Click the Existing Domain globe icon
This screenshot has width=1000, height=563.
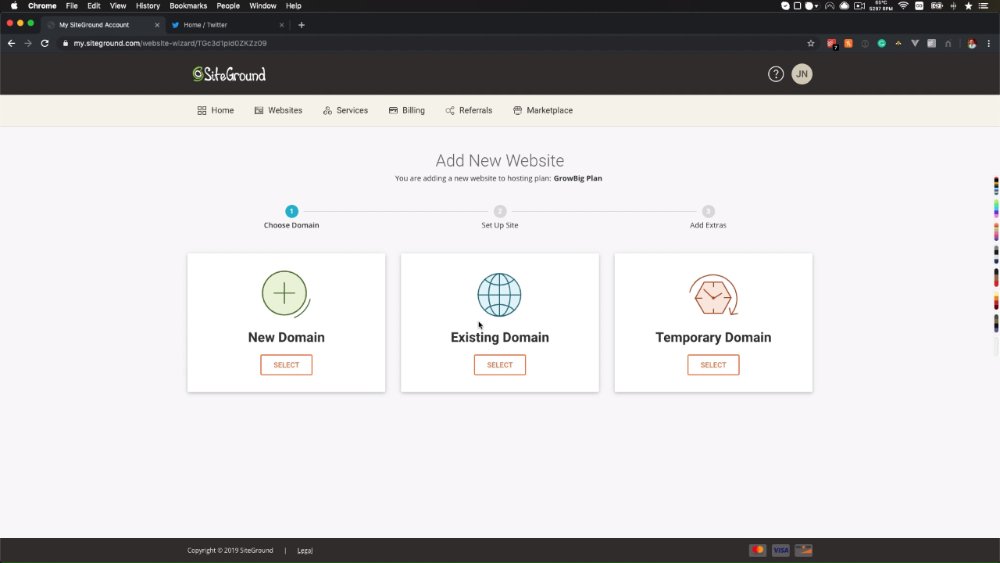click(499, 295)
